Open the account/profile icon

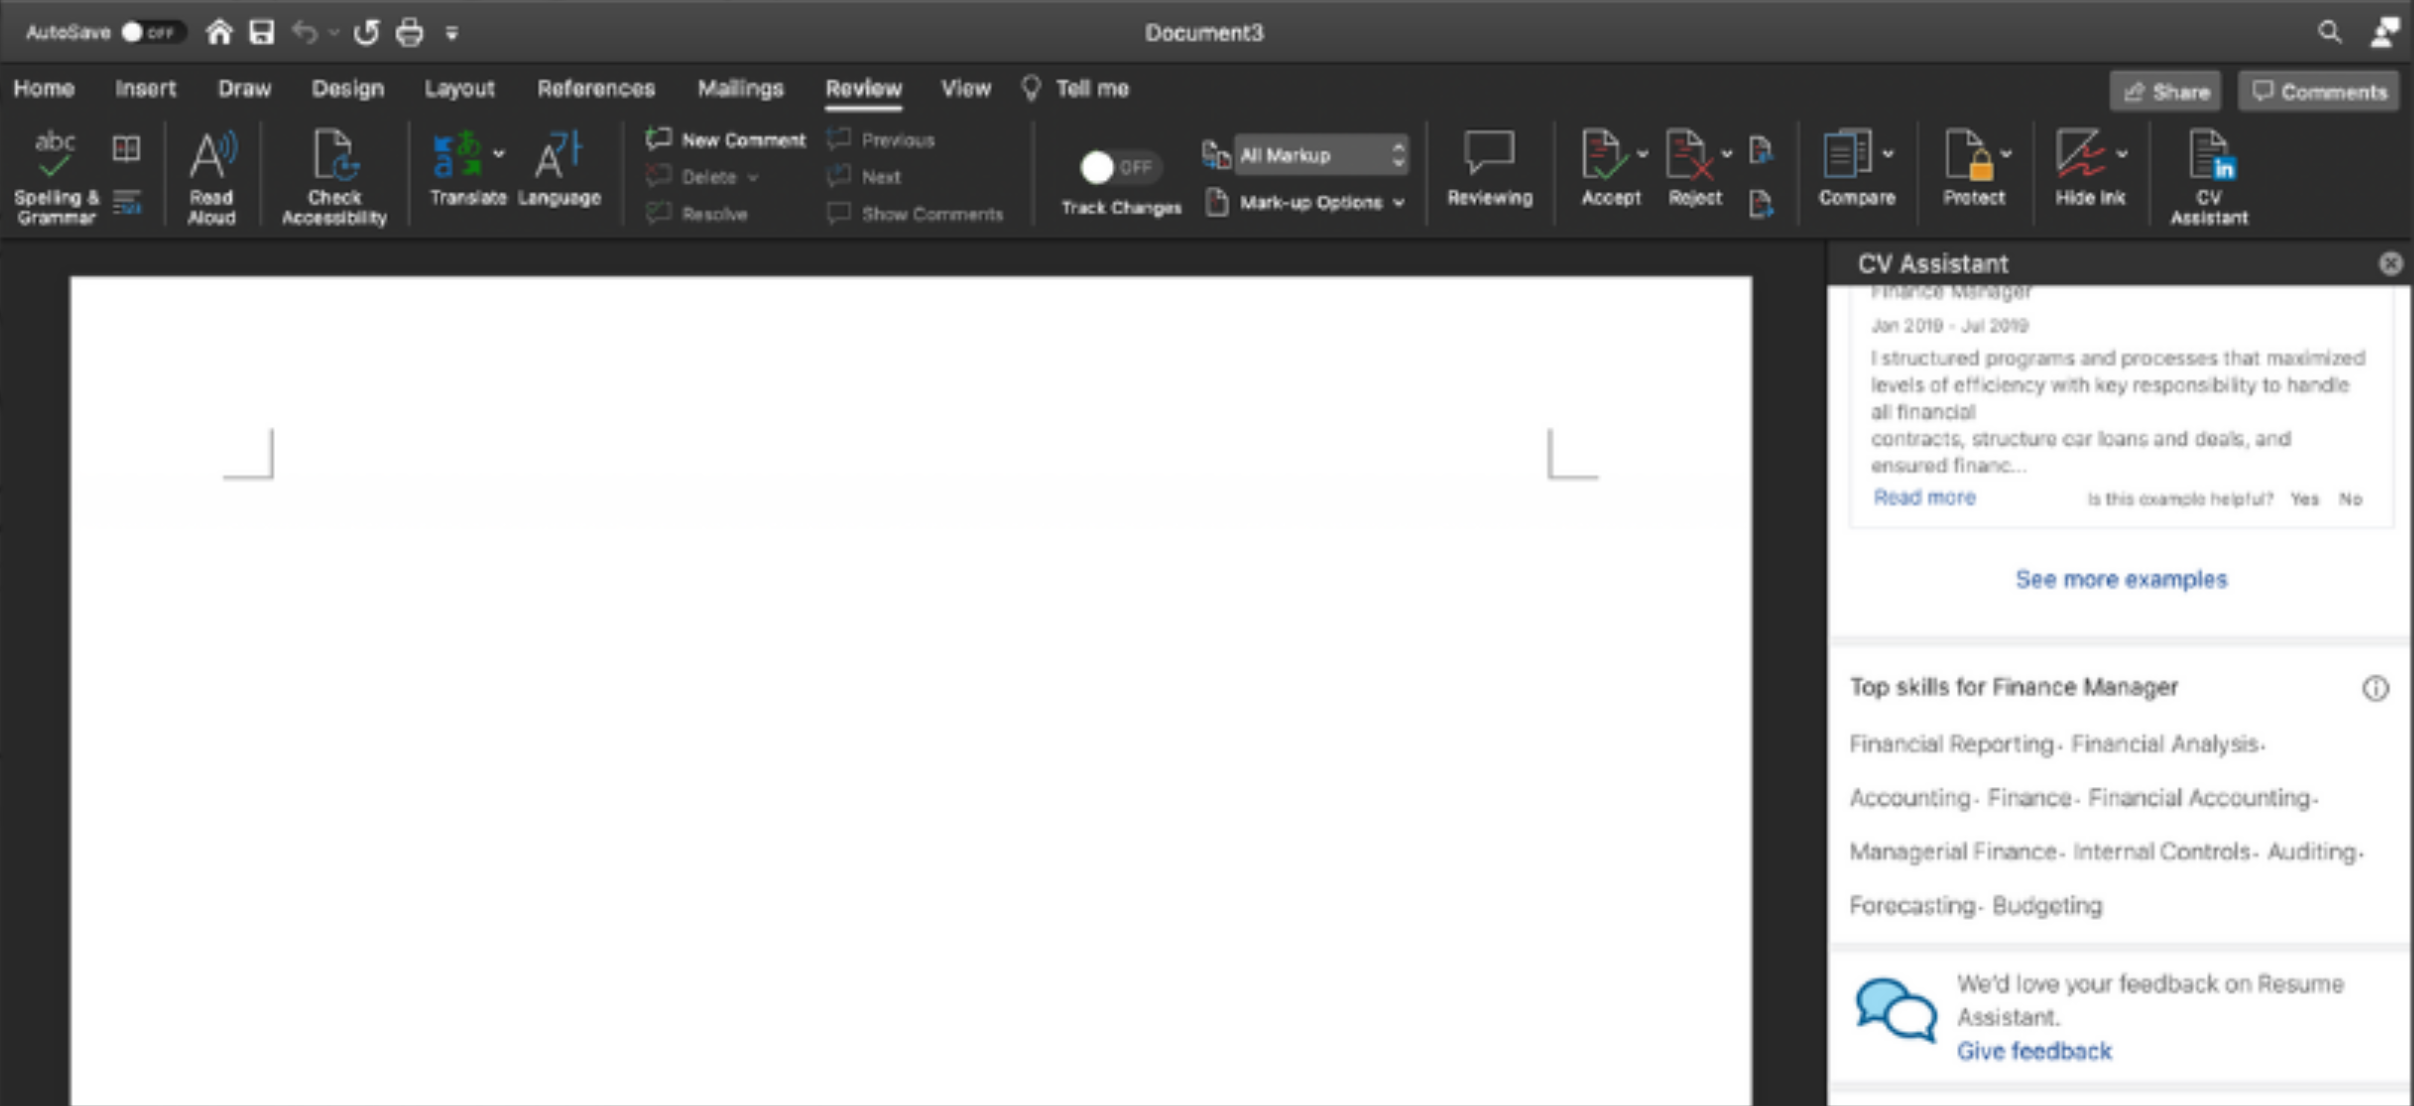pyautogui.click(x=2385, y=32)
